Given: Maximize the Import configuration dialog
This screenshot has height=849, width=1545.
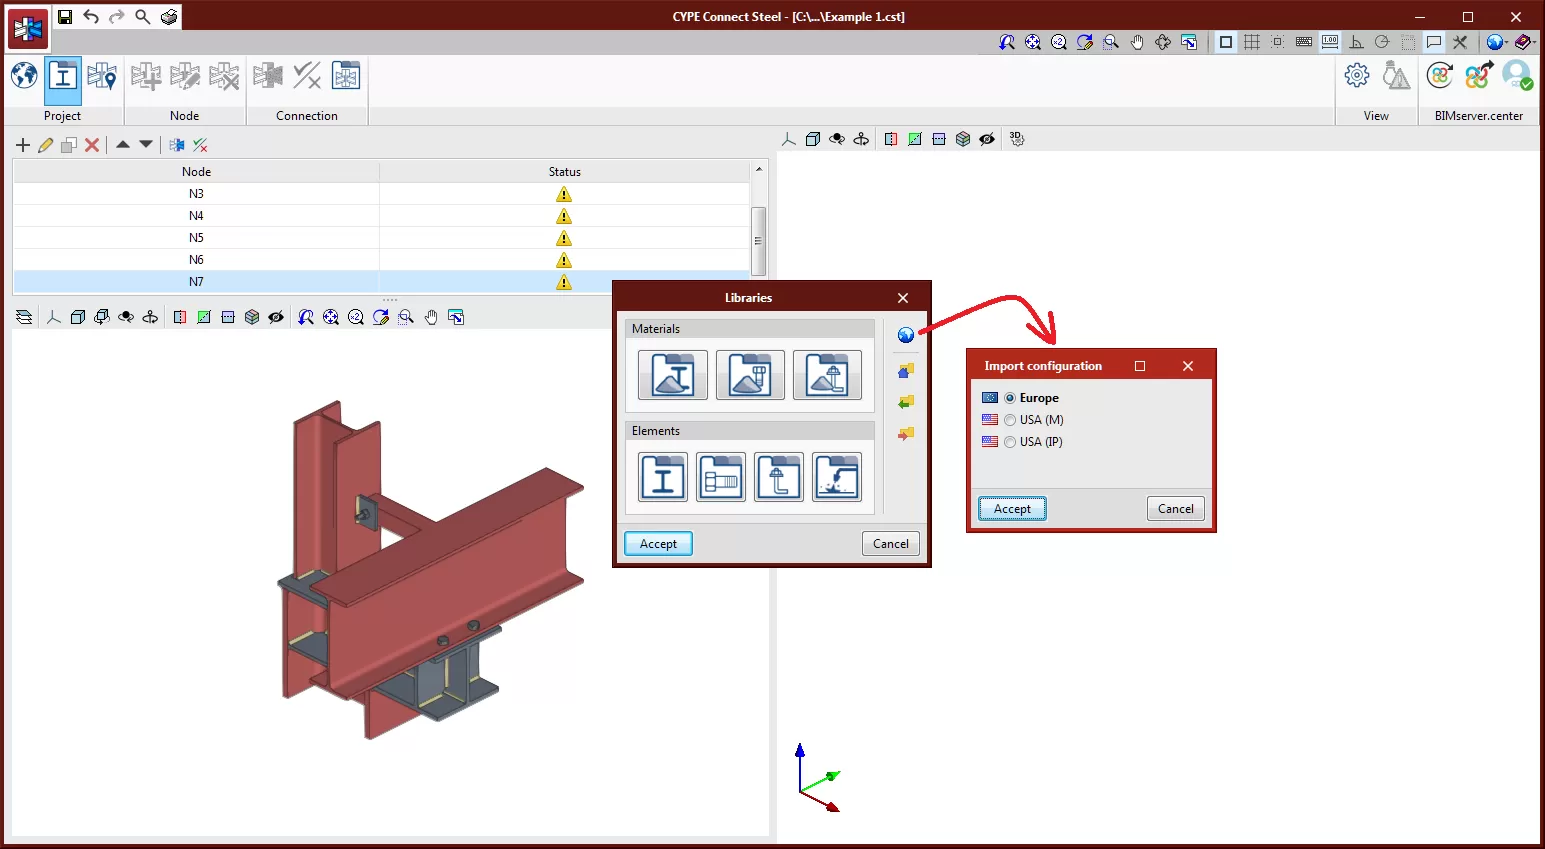Looking at the screenshot, I should 1140,366.
